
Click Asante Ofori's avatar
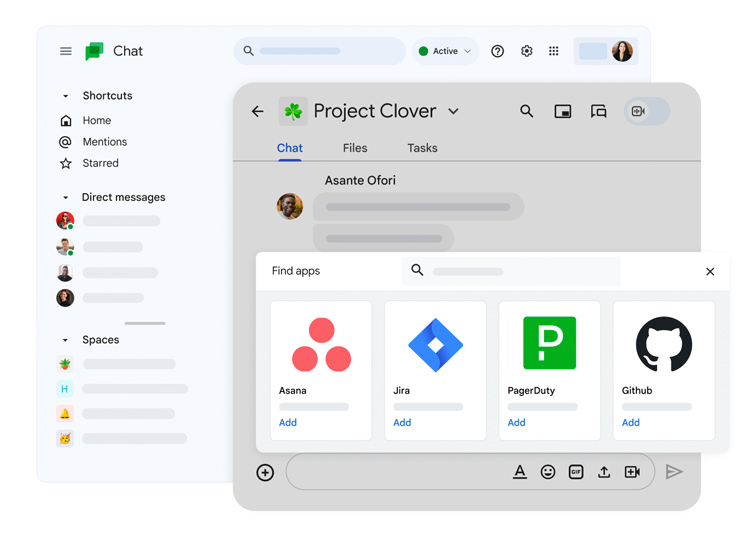290,207
